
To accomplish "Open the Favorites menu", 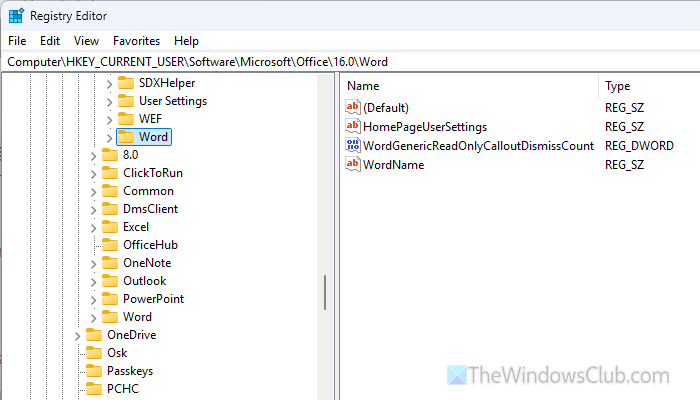I will [x=136, y=41].
